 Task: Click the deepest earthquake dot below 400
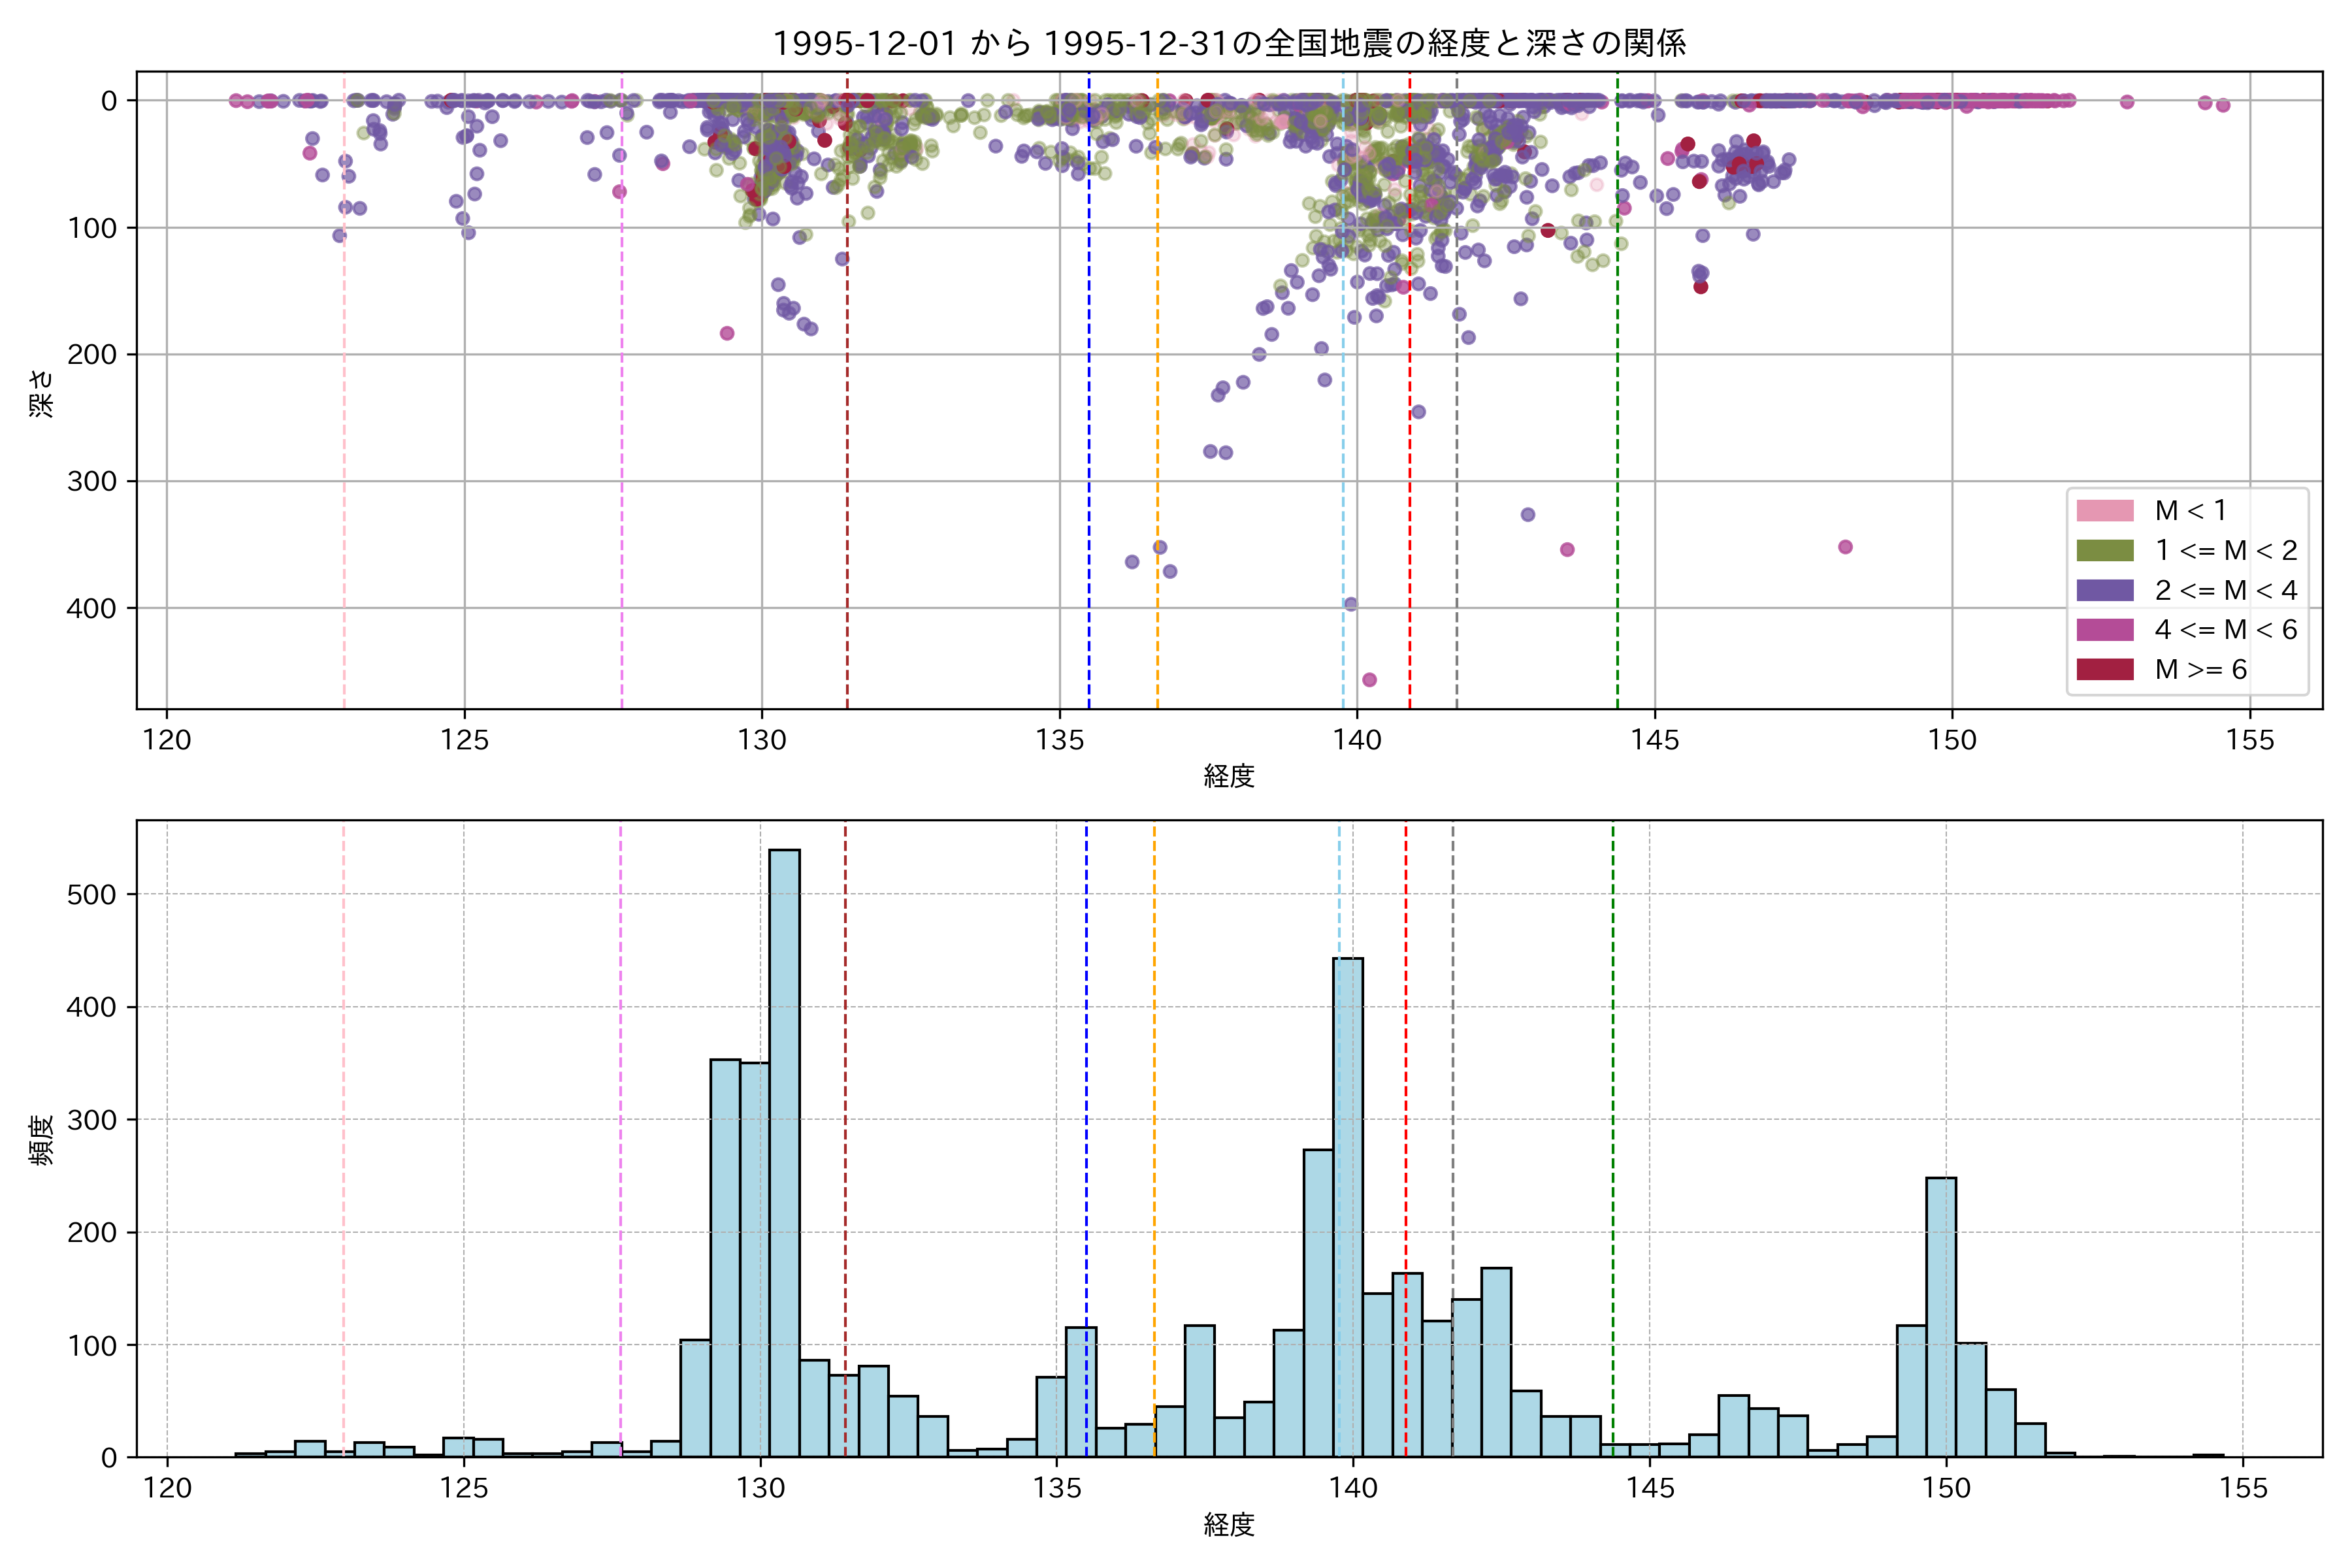coord(1369,680)
